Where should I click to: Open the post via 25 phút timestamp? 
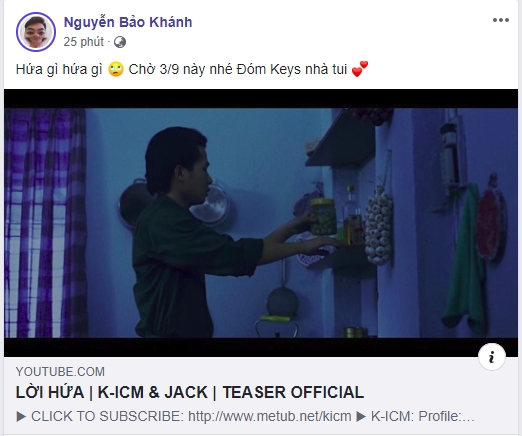[84, 42]
